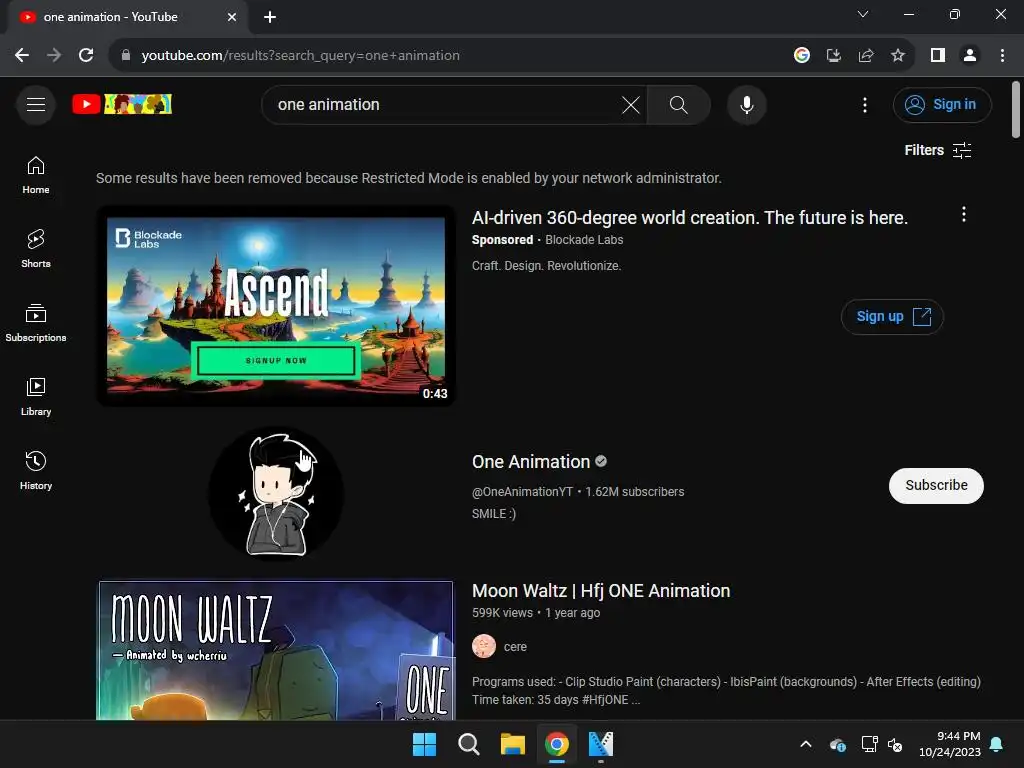
Task: Open Windows taskbar search
Action: point(468,744)
